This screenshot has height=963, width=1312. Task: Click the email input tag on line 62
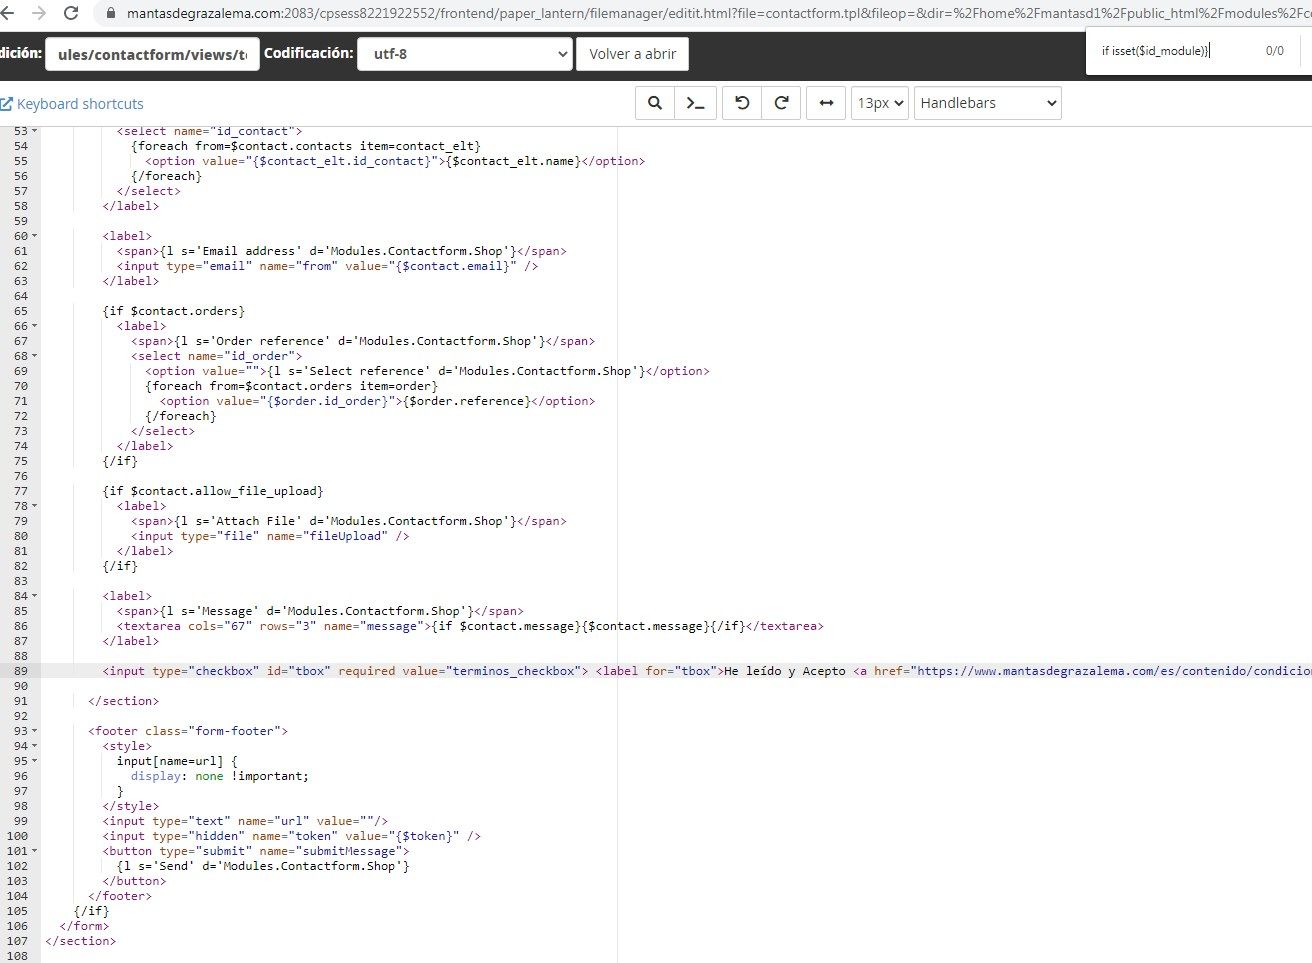[327, 266]
